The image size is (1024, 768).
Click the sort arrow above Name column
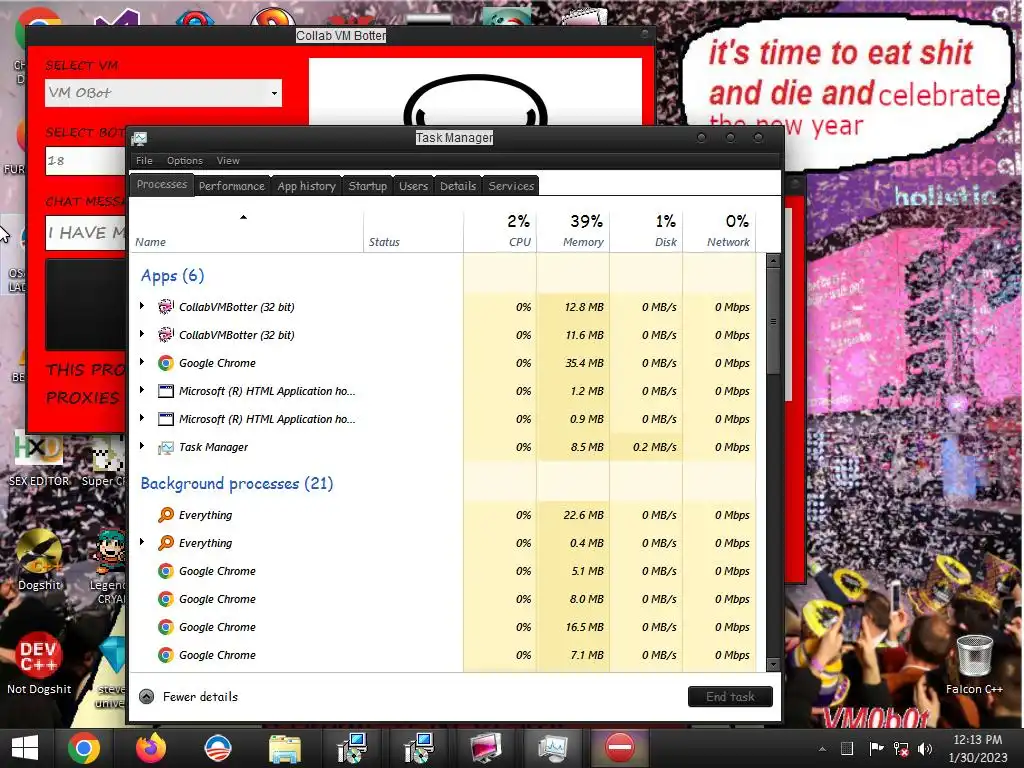point(243,217)
